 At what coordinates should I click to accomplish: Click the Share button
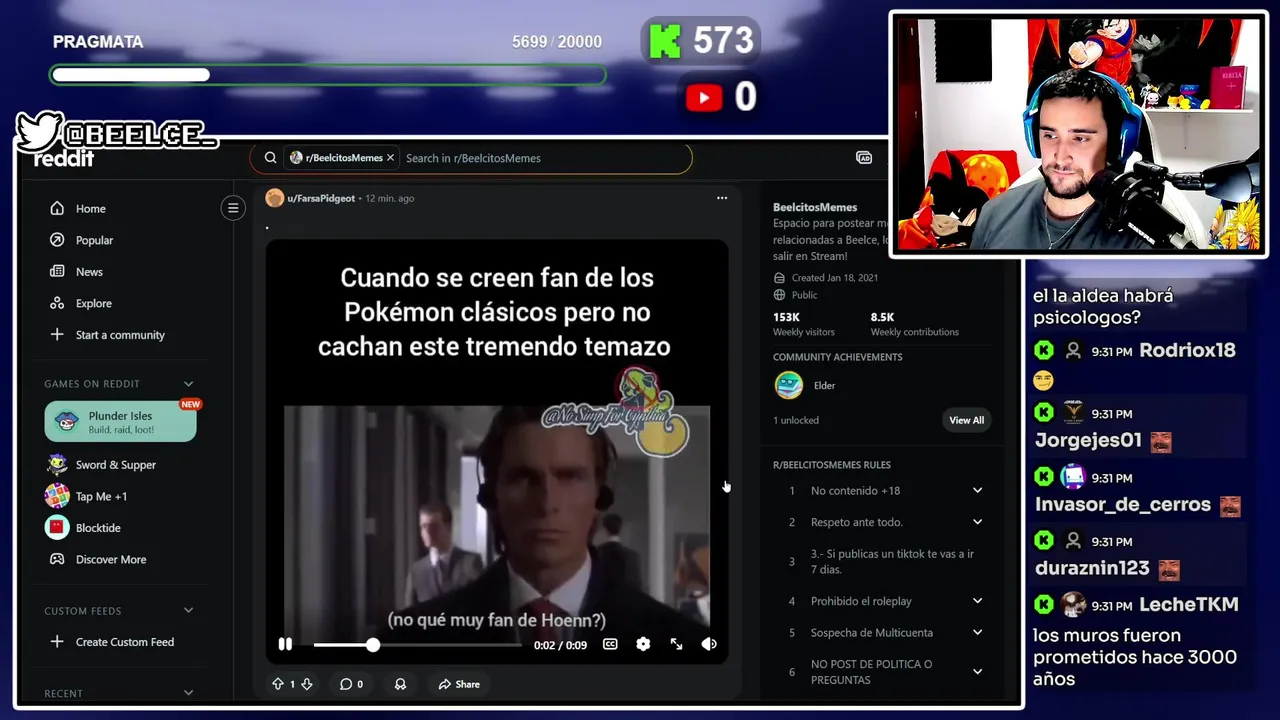(x=459, y=684)
